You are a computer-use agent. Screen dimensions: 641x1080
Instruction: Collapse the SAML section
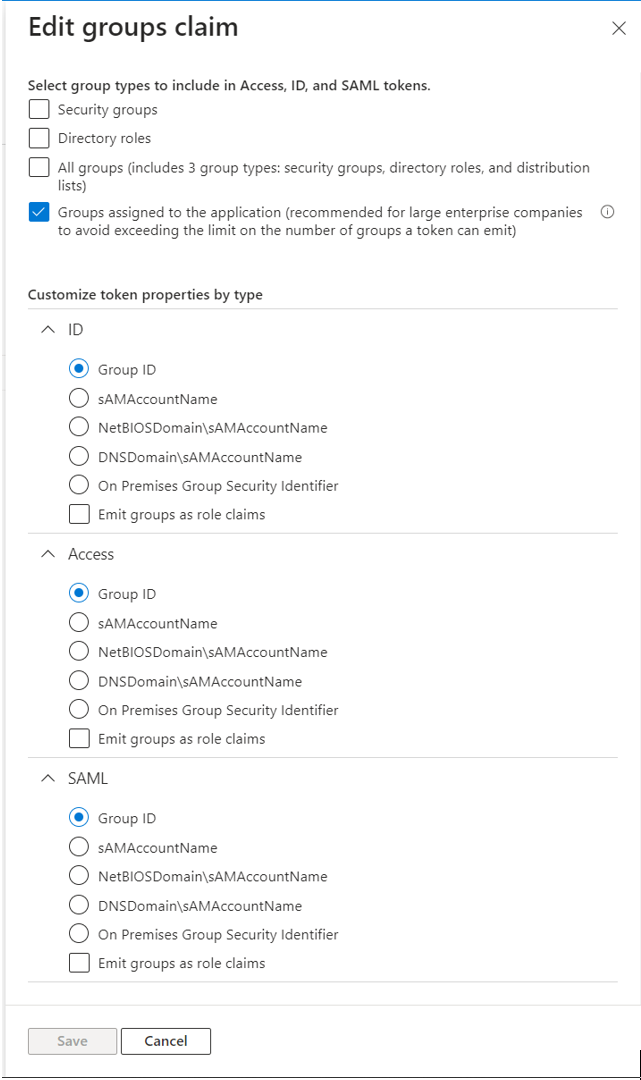click(x=48, y=778)
